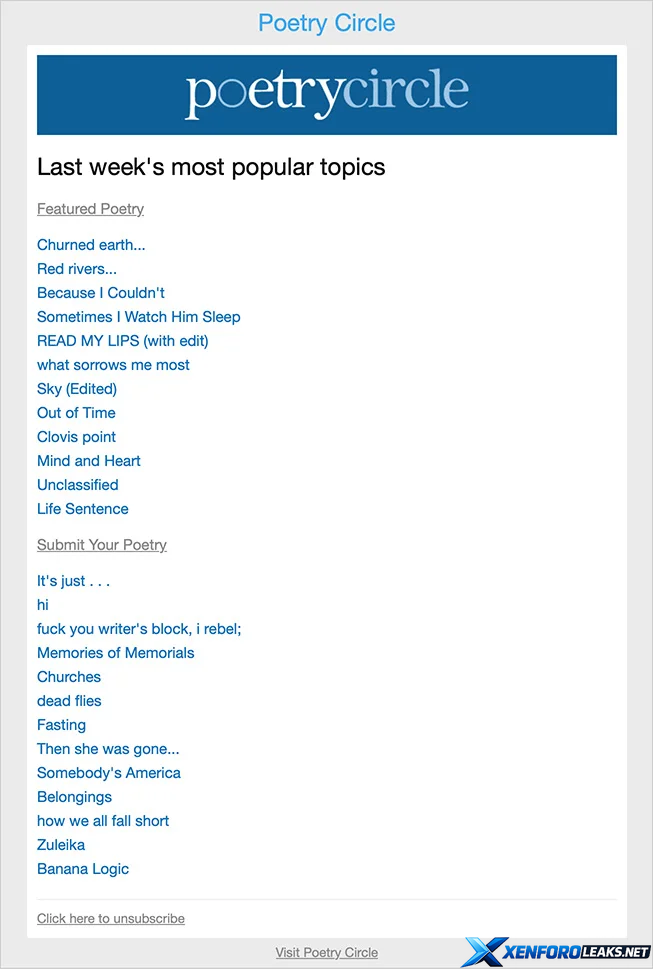Open 'Memories of Memorials' topic
This screenshot has width=653, height=969.
115,653
